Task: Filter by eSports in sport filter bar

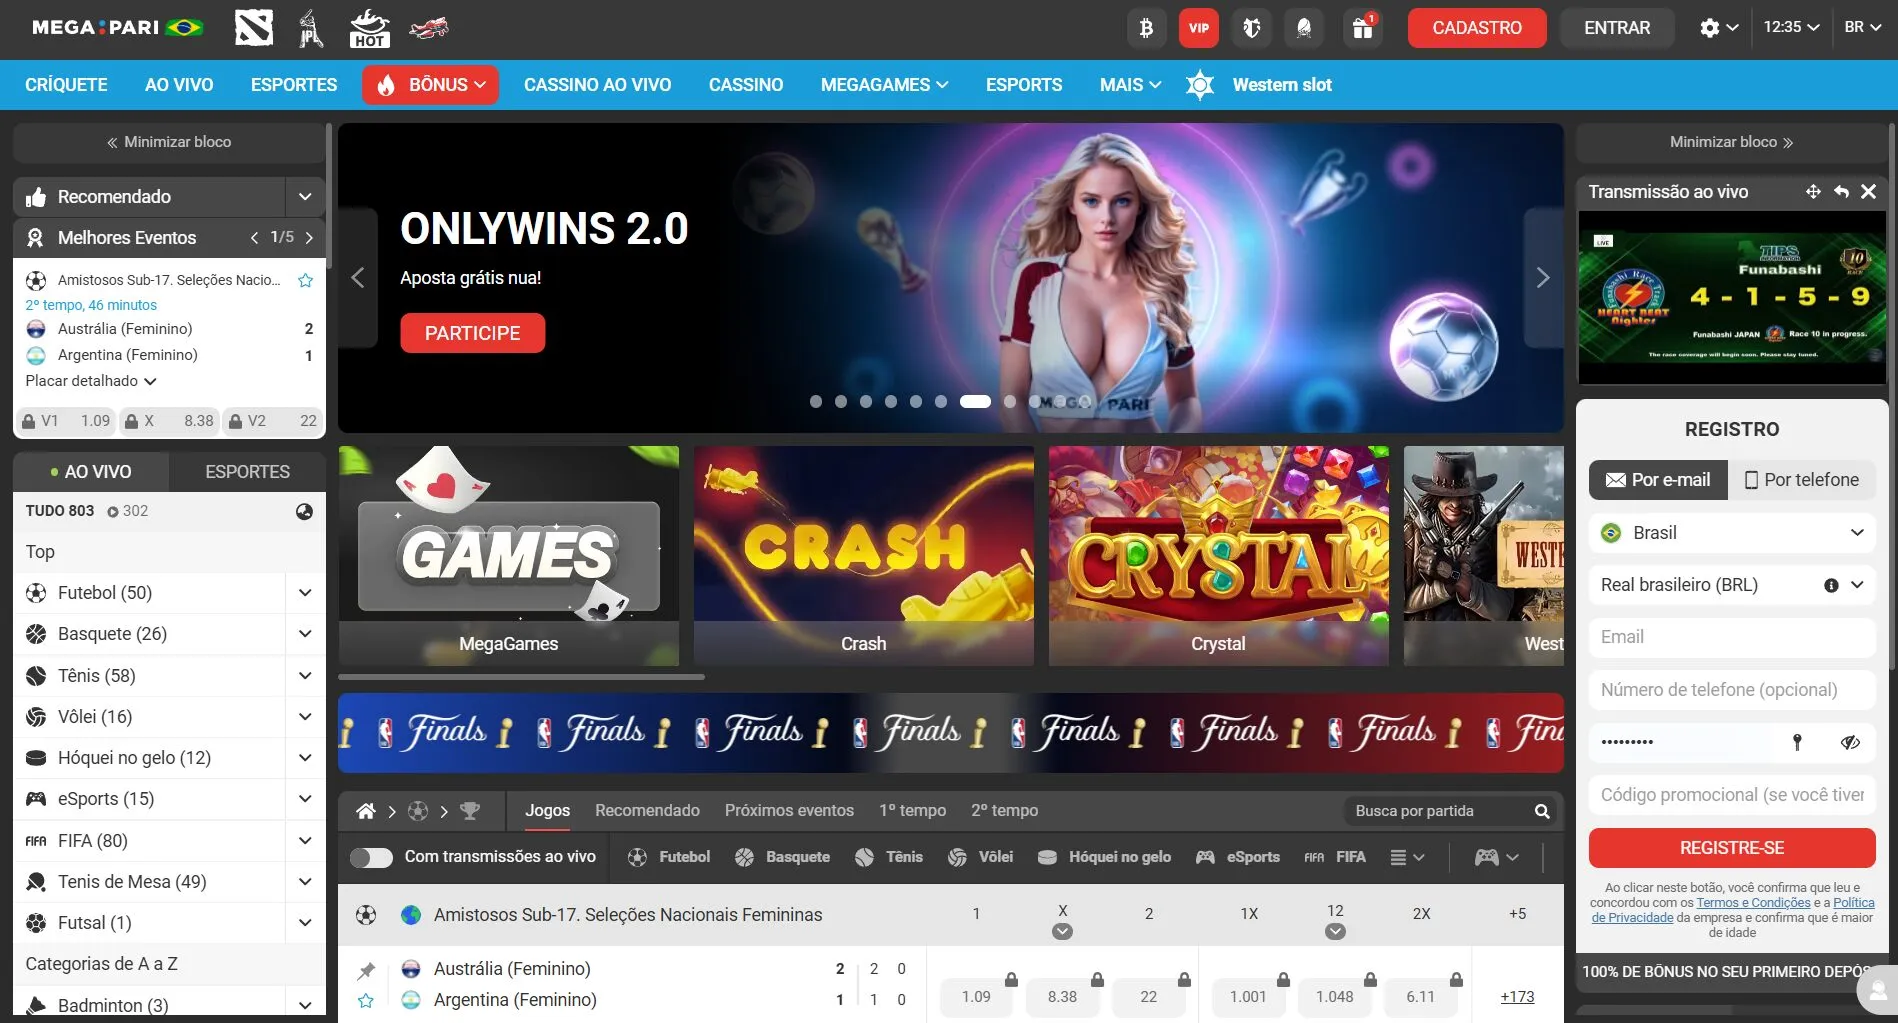Action: 1238,858
